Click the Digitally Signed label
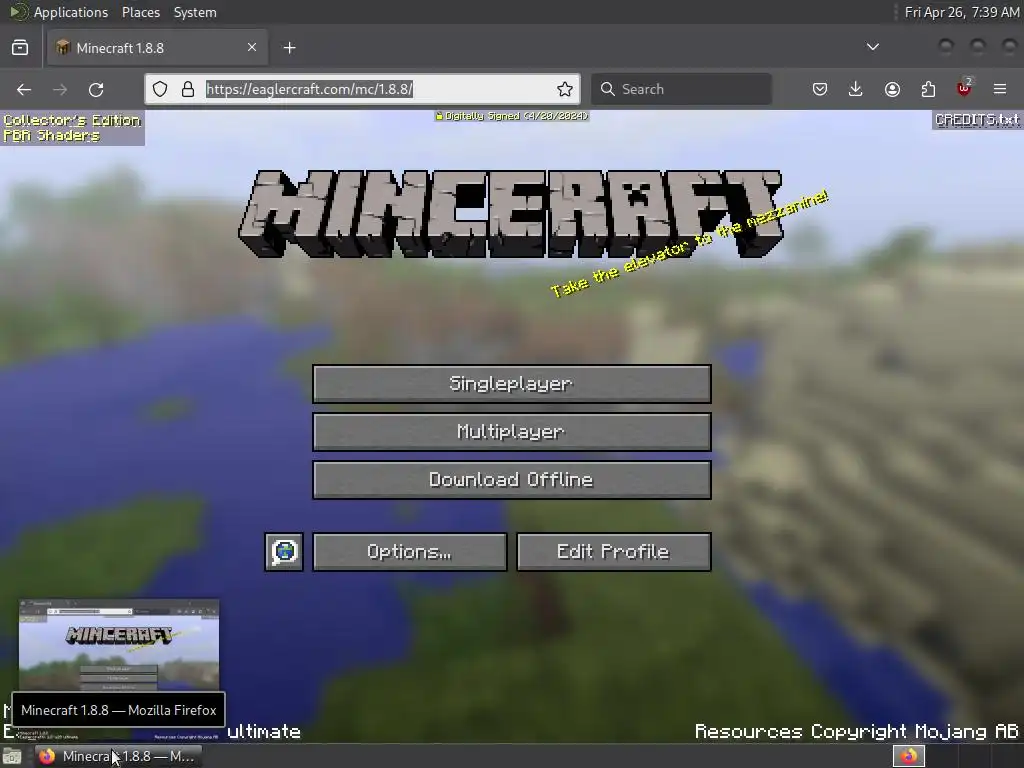 pyautogui.click(x=512, y=116)
